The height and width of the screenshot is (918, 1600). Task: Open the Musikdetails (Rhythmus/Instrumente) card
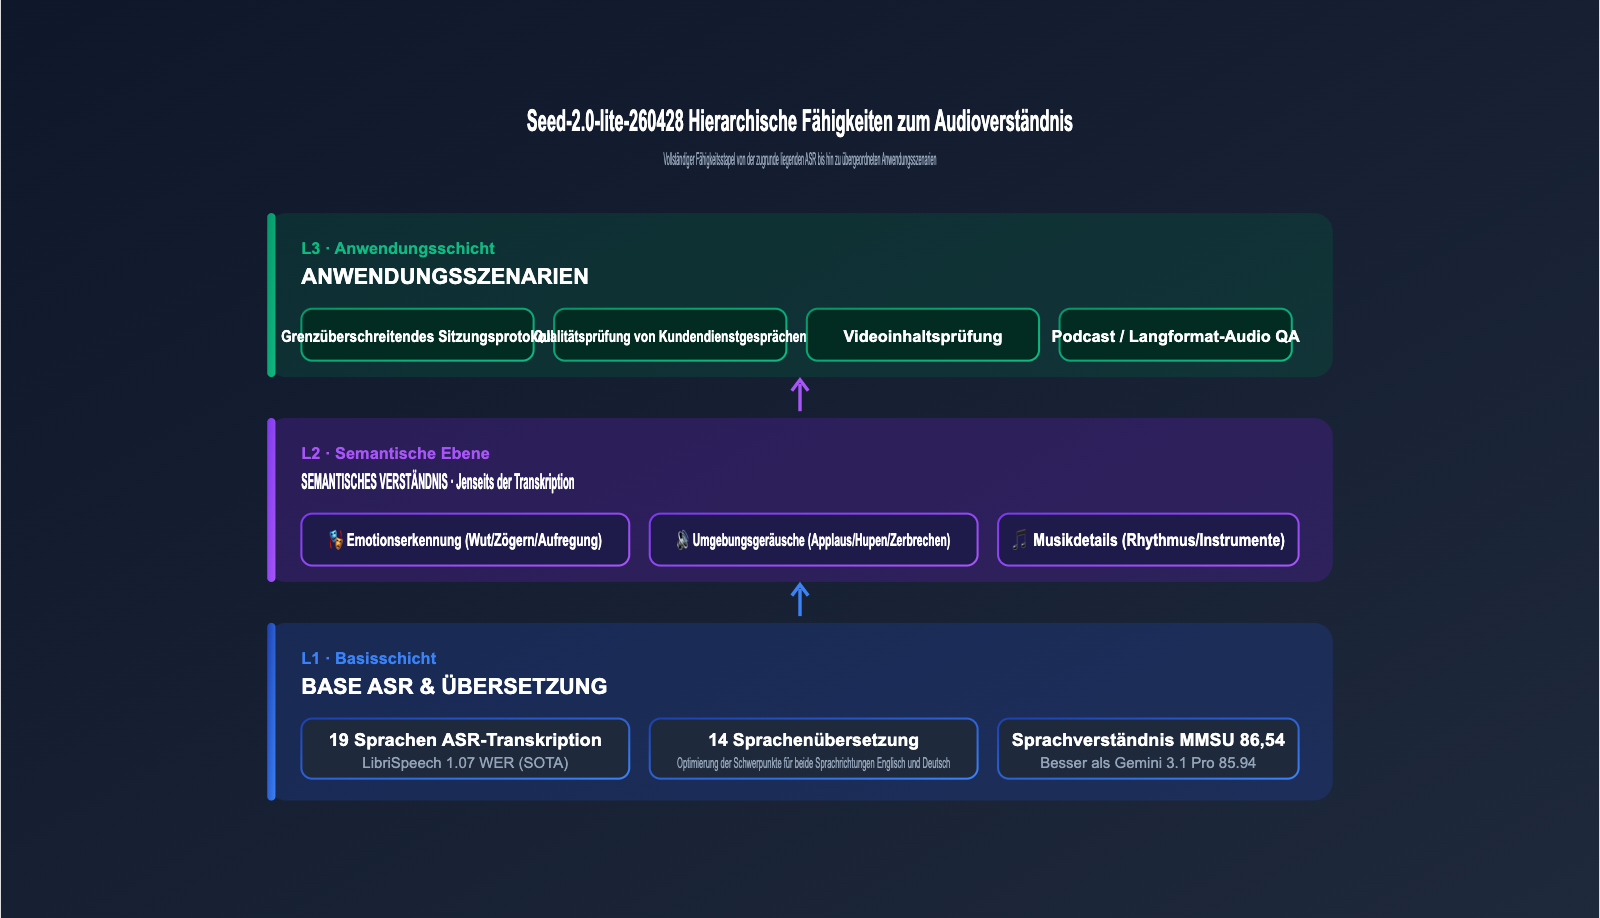[1148, 540]
